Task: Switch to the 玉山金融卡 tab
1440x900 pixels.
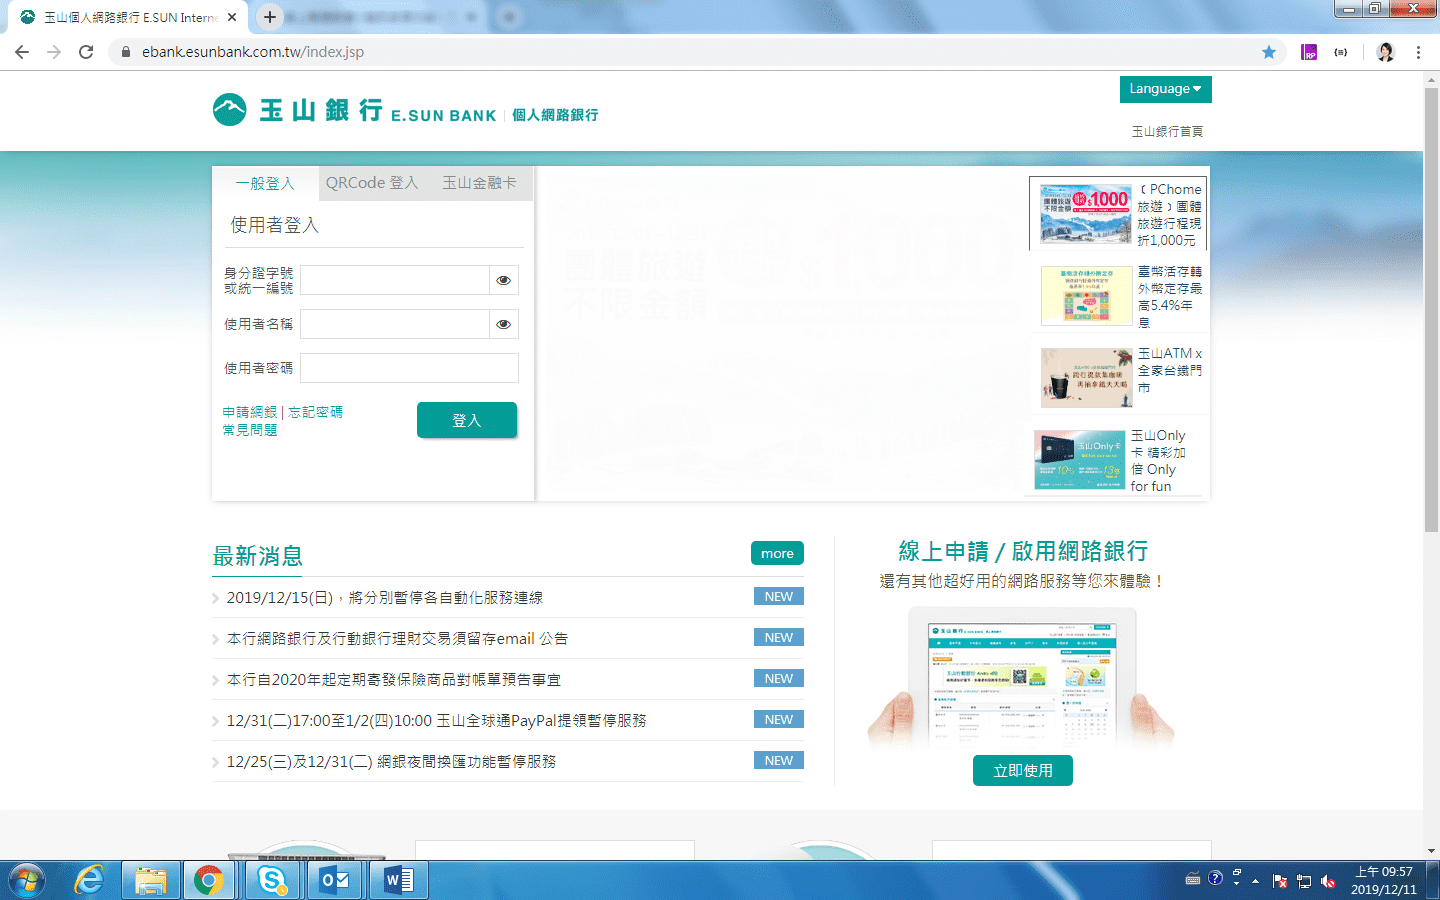Action: click(480, 183)
